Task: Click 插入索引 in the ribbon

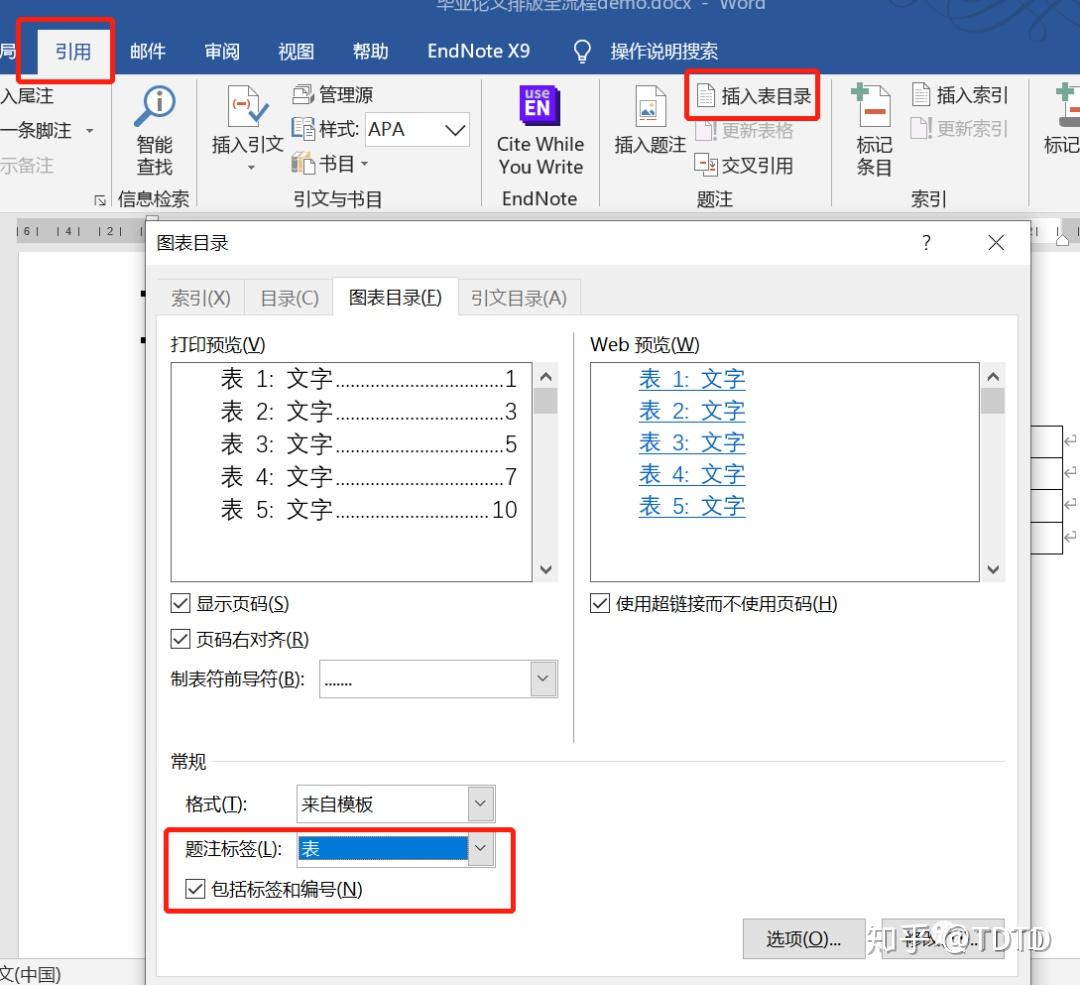Action: pyautogui.click(x=960, y=94)
